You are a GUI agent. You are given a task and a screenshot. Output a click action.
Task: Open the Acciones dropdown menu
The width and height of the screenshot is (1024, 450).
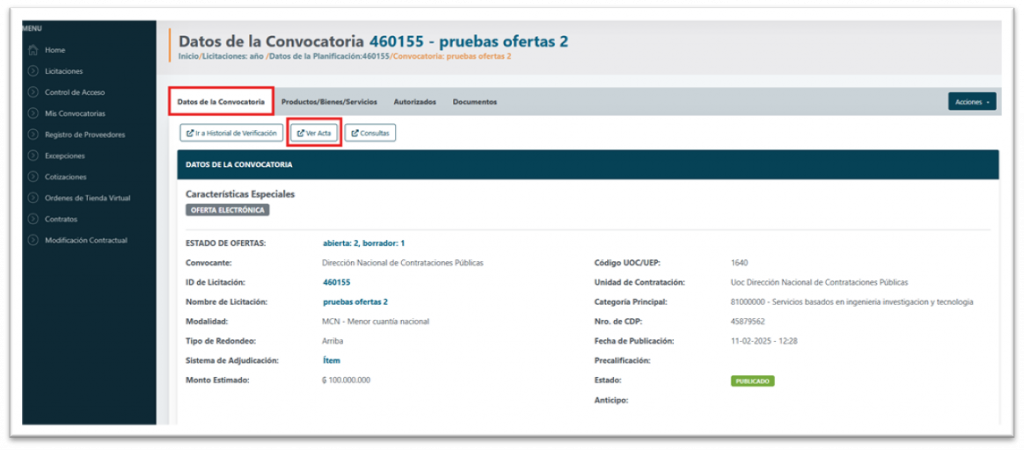coord(971,101)
